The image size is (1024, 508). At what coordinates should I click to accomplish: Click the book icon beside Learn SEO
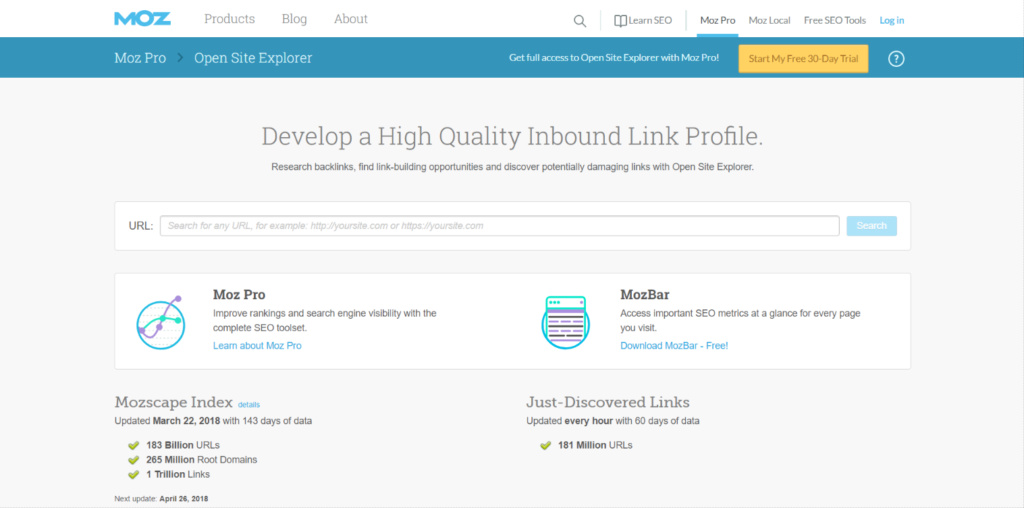pos(620,21)
